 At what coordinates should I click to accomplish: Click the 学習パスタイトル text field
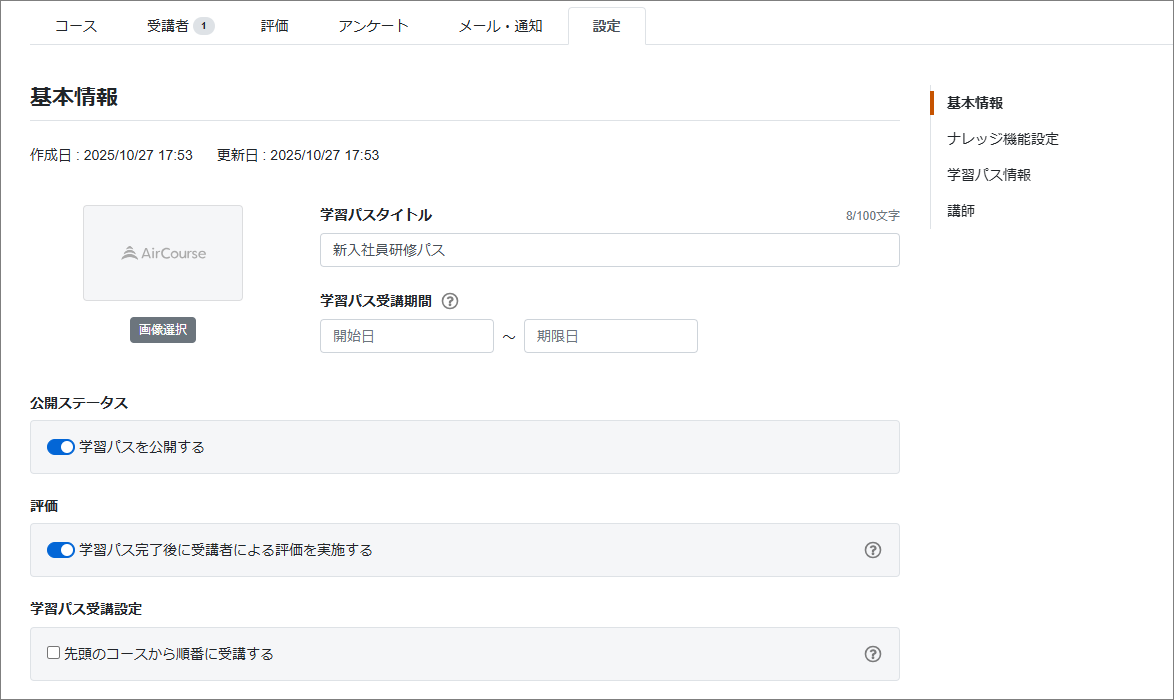coord(609,250)
